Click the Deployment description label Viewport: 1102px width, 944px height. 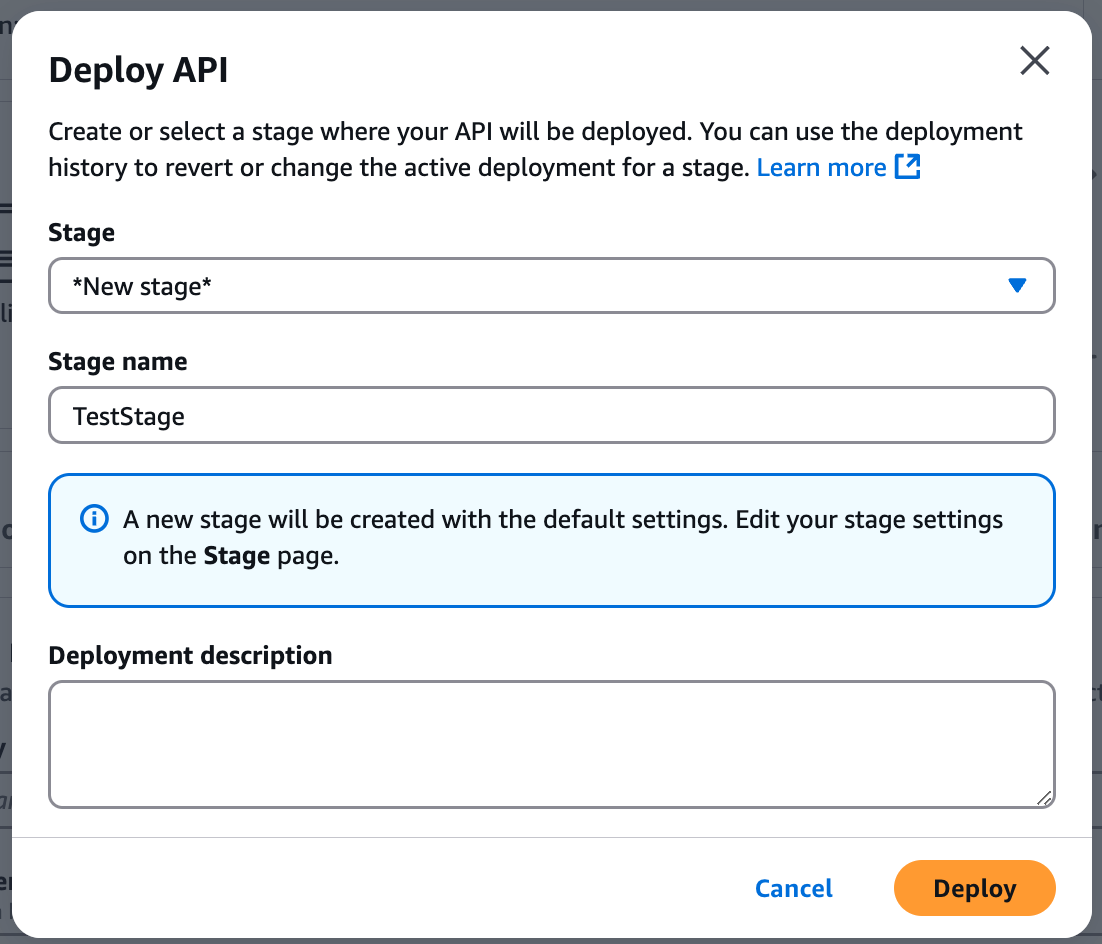tap(190, 655)
